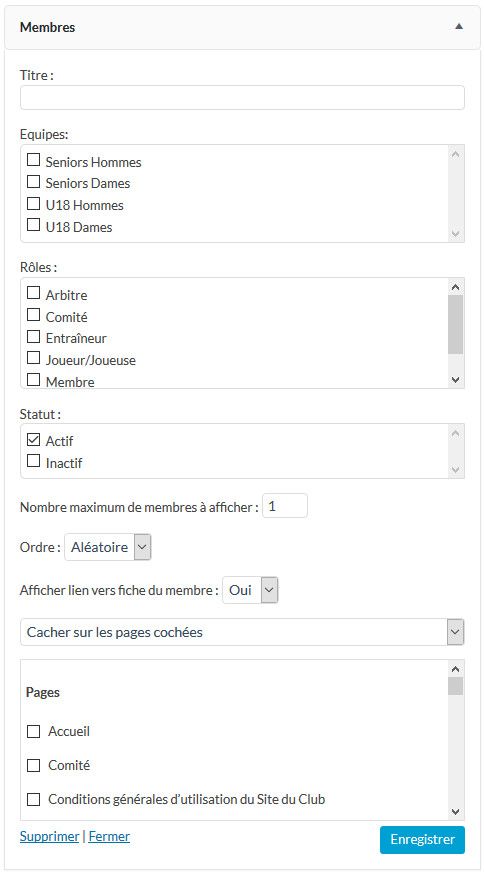Uncheck the Actif status checkbox
This screenshot has width=484, height=873.
[34, 440]
